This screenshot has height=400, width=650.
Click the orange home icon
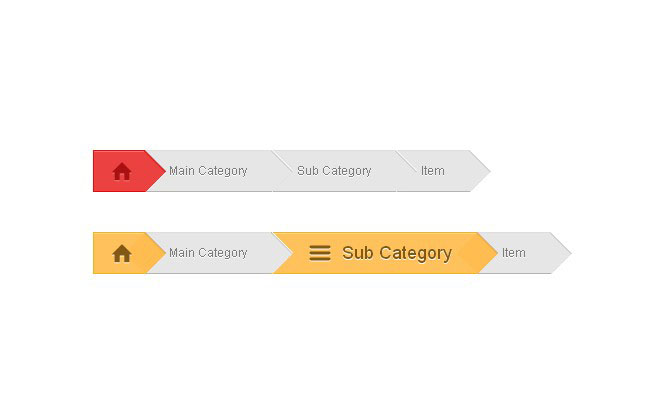tap(122, 253)
